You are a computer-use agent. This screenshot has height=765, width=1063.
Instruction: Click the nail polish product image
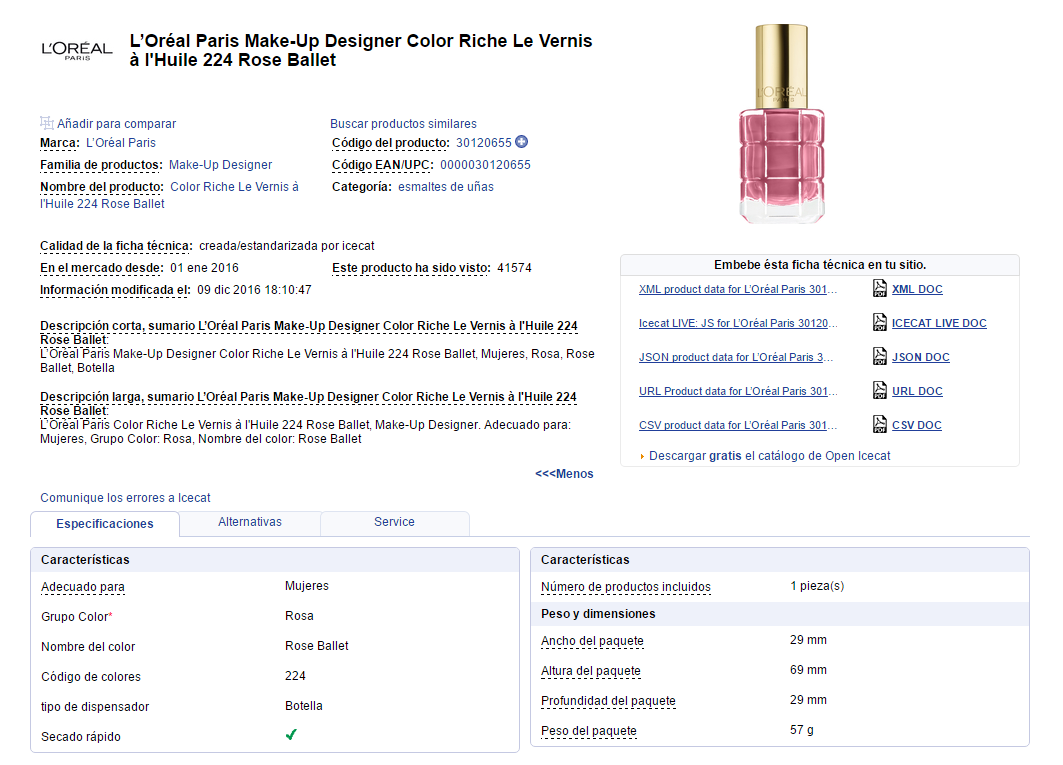tap(781, 125)
